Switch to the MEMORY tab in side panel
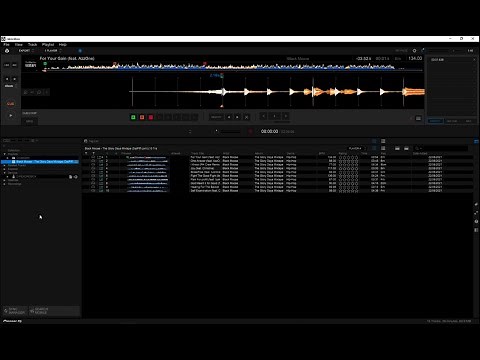 tap(435, 121)
